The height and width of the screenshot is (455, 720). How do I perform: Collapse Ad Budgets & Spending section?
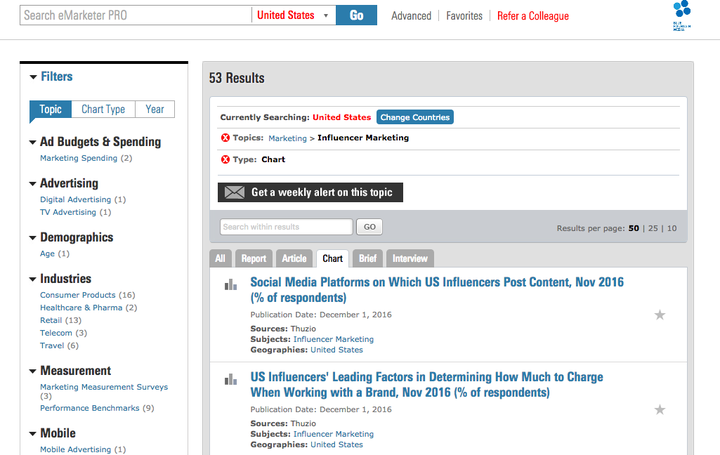[x=33, y=142]
